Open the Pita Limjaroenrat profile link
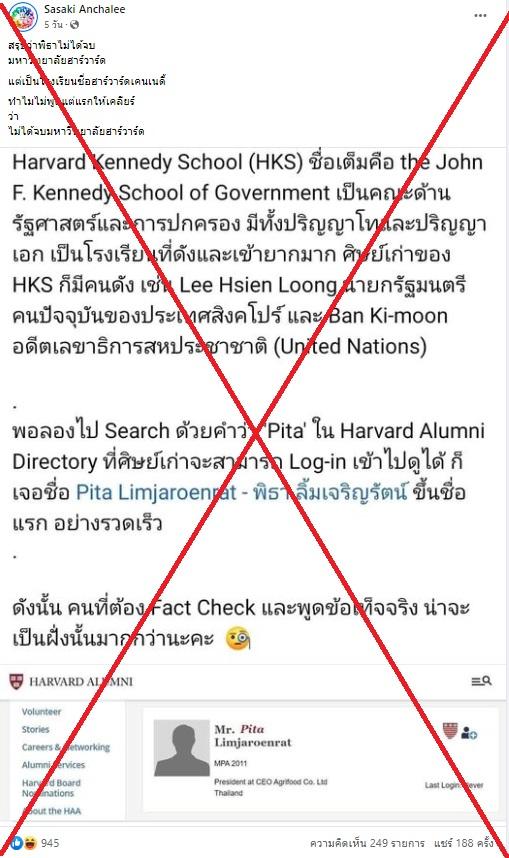Screen dimensions: 509x858 pos(241,492)
